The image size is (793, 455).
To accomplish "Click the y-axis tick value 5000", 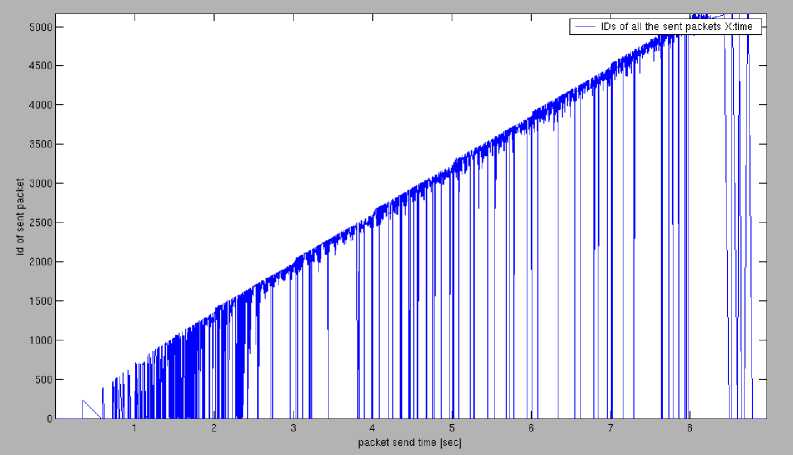I will pos(40,27).
